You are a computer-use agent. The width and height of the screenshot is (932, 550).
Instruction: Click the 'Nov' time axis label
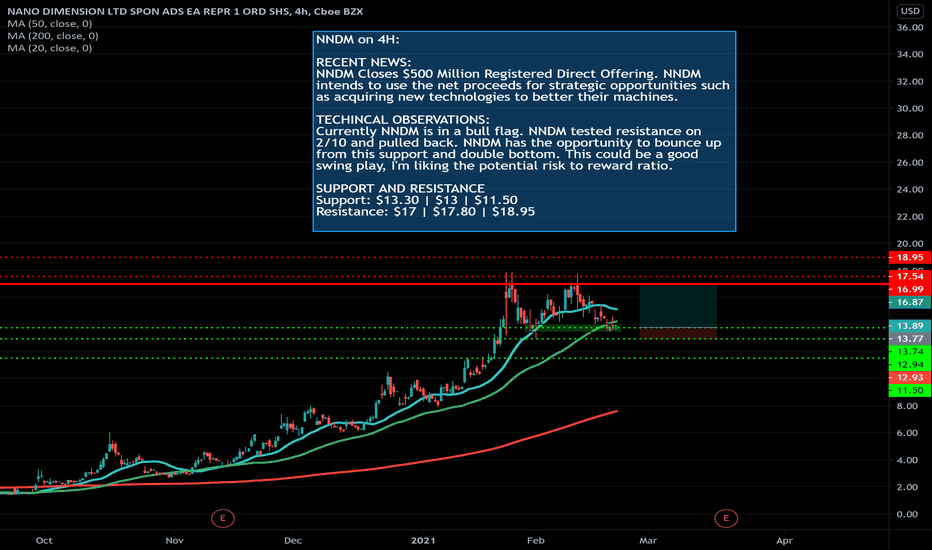point(174,540)
